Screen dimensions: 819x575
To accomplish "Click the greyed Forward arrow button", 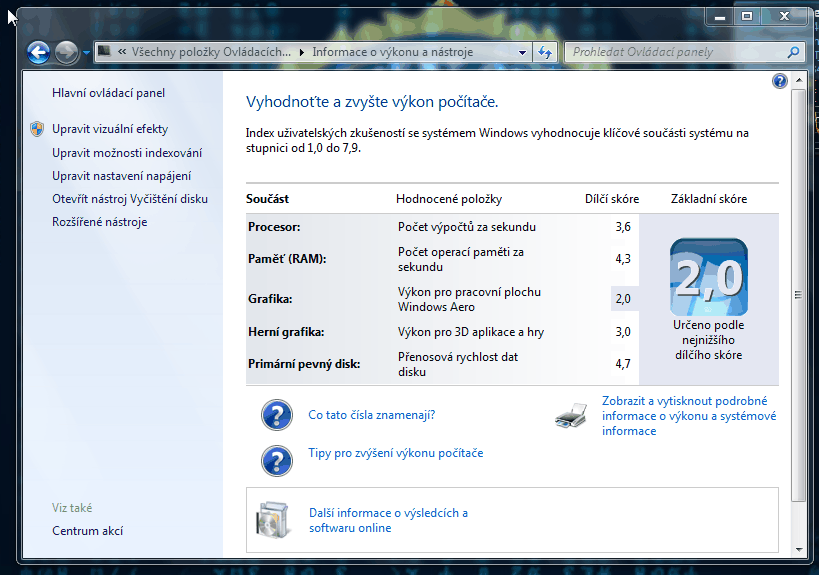I will (66, 52).
